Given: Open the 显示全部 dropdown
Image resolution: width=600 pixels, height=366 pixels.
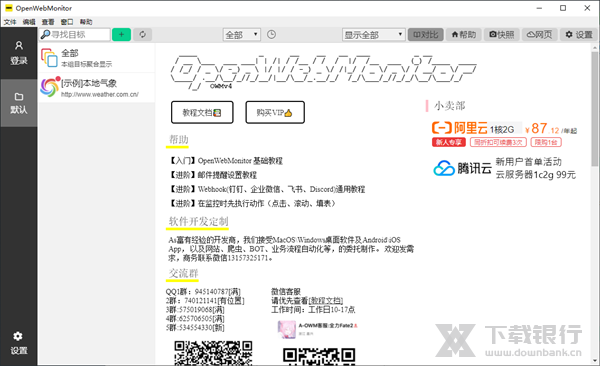Looking at the screenshot, I should [x=373, y=35].
